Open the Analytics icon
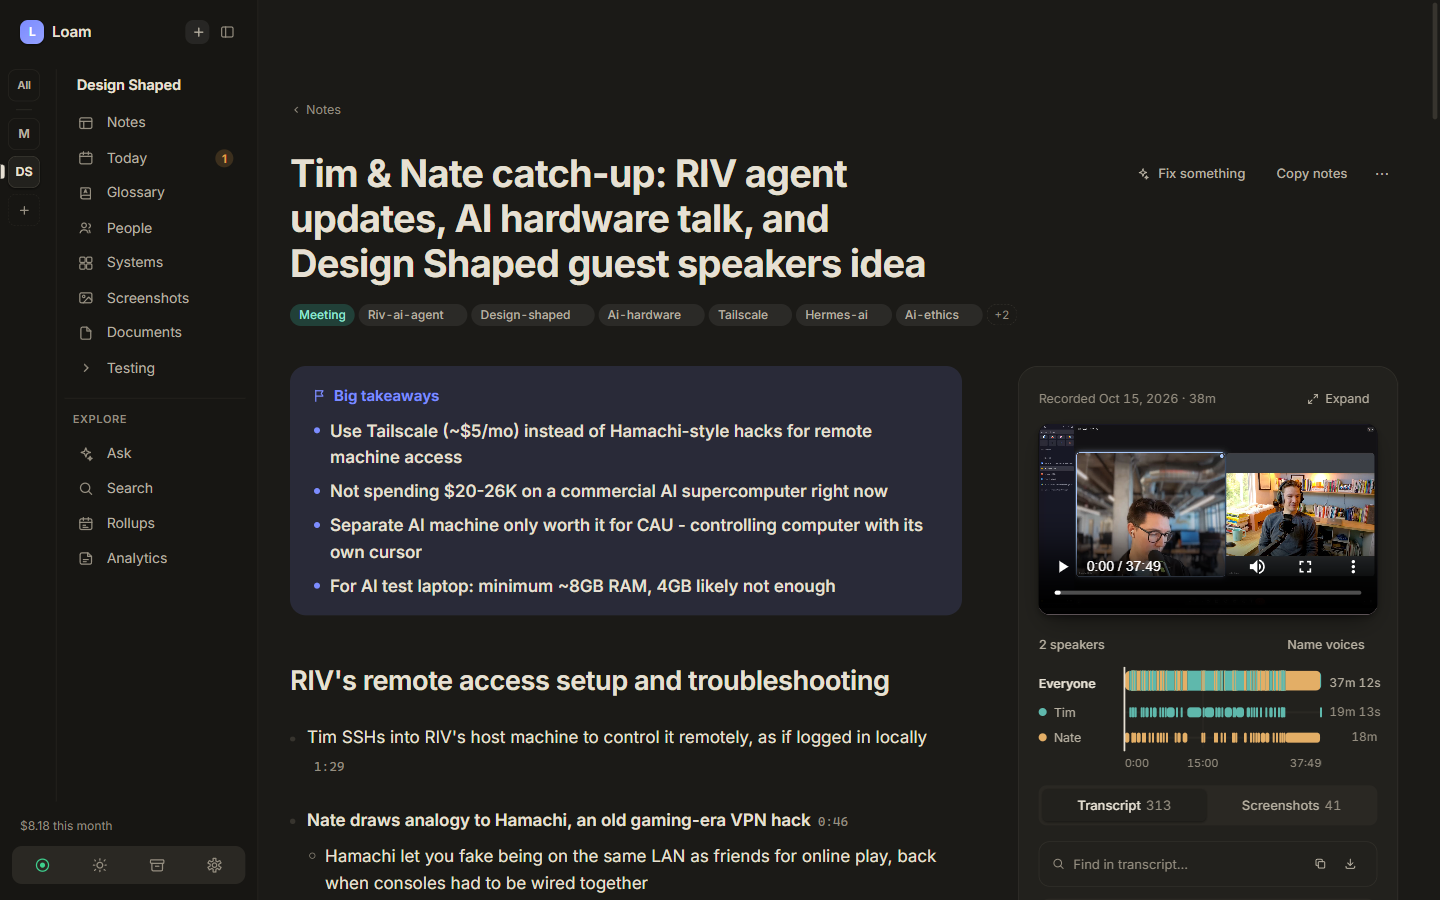The width and height of the screenshot is (1440, 900). click(86, 559)
